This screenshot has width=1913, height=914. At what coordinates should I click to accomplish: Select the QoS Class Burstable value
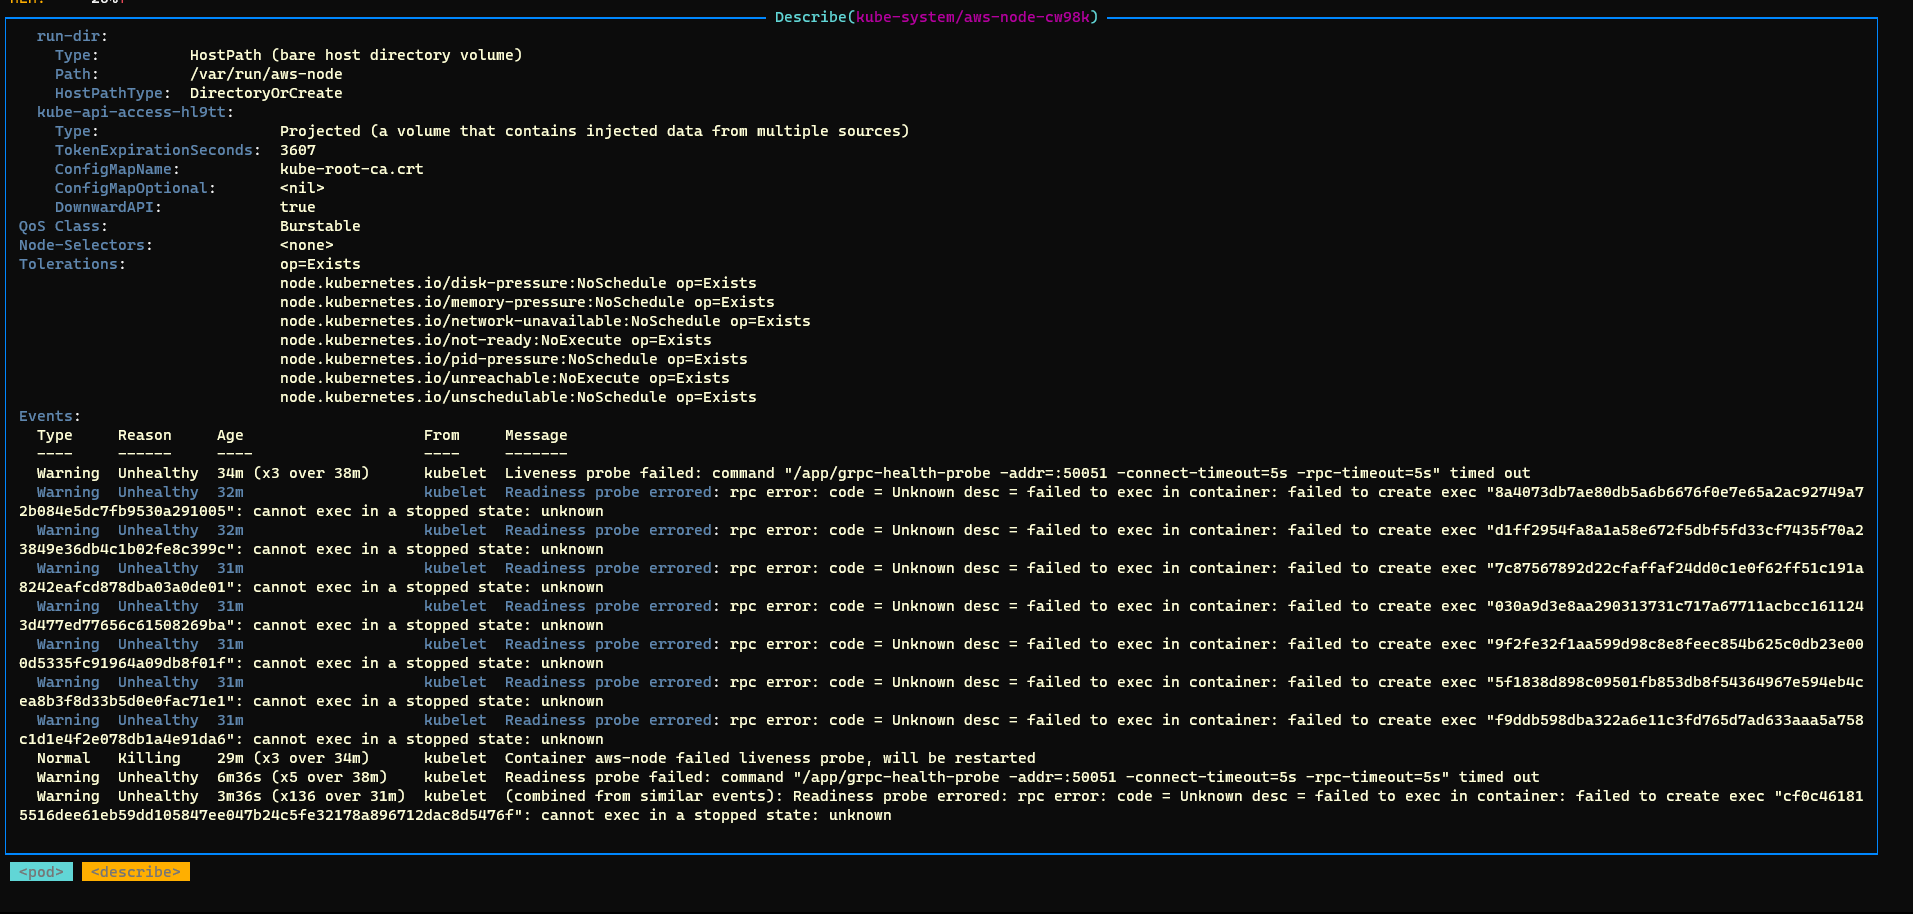[320, 225]
